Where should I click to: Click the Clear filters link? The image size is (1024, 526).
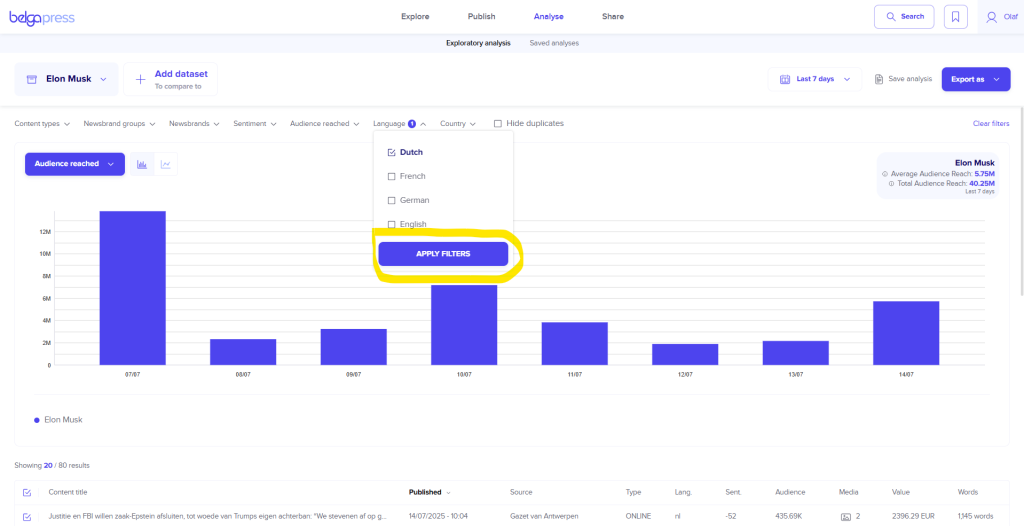tap(990, 124)
